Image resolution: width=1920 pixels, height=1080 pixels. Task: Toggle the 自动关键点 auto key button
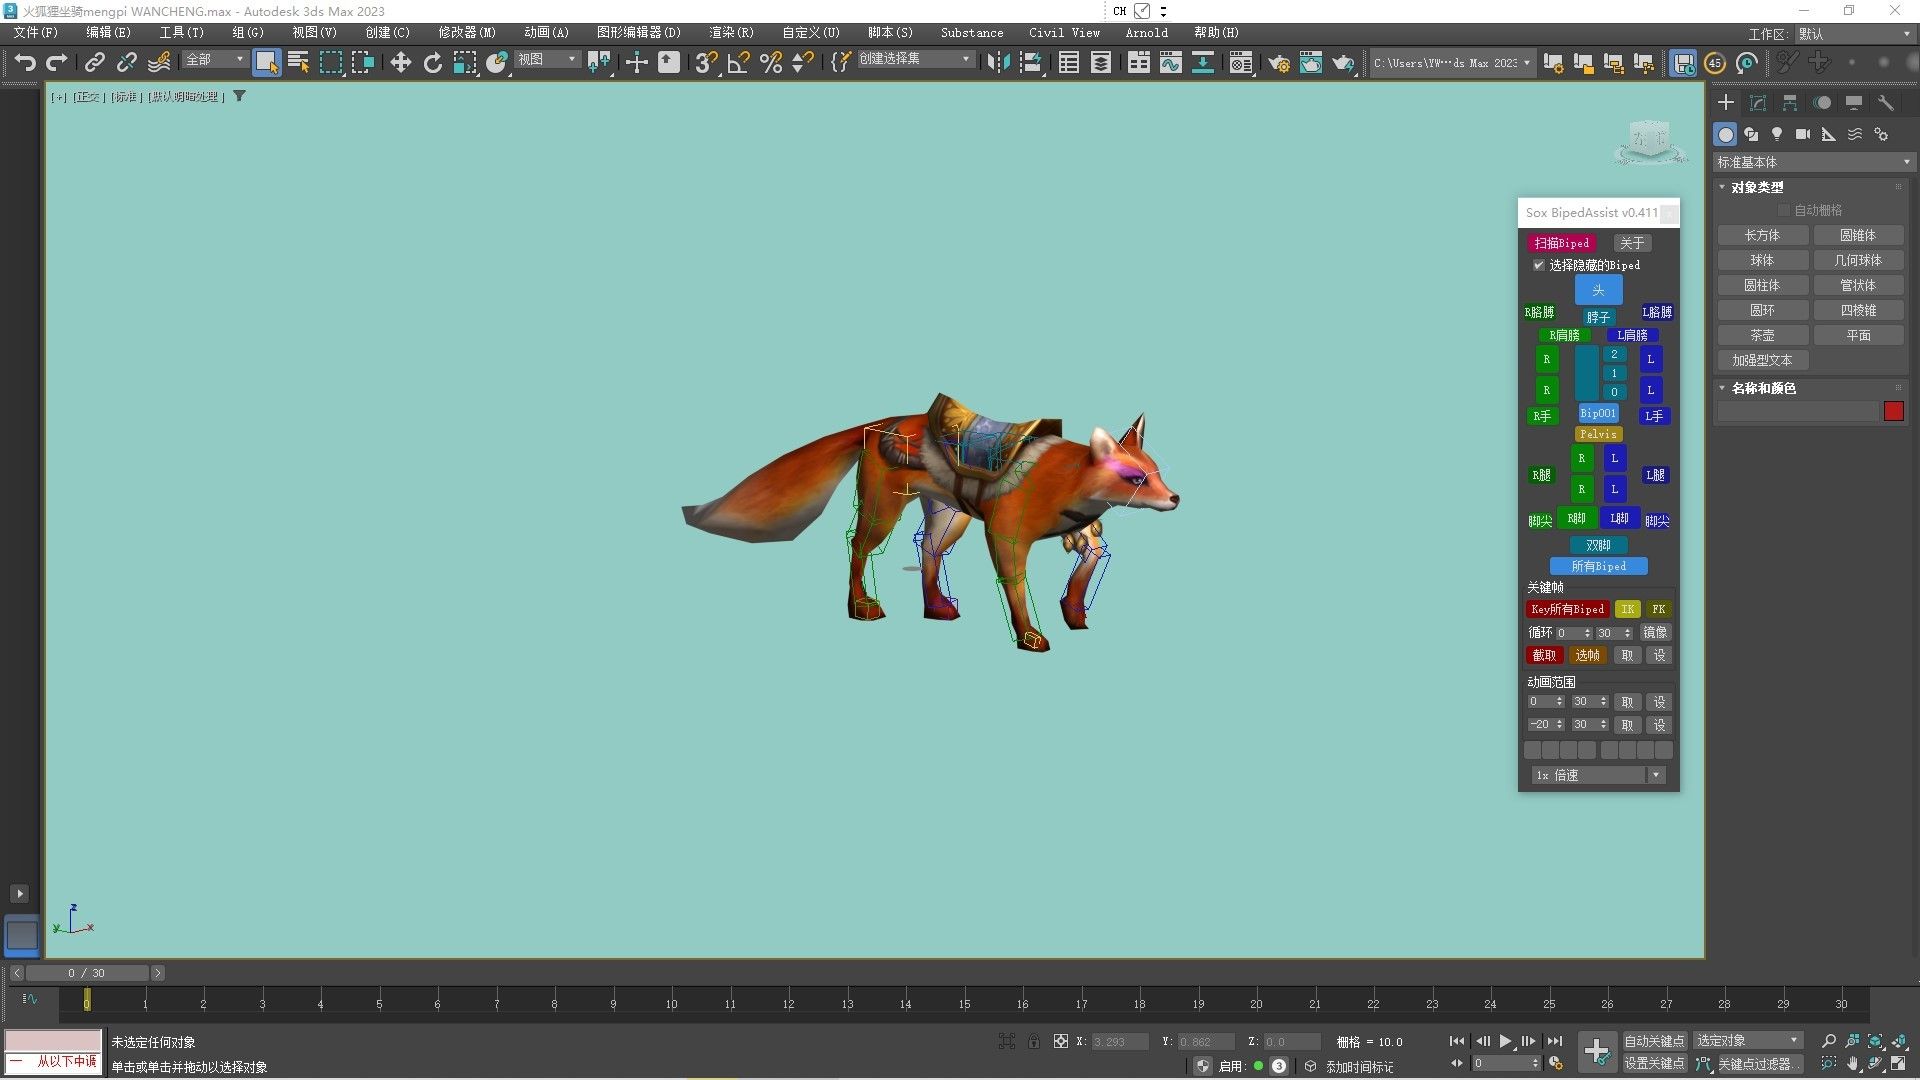pos(1654,1041)
